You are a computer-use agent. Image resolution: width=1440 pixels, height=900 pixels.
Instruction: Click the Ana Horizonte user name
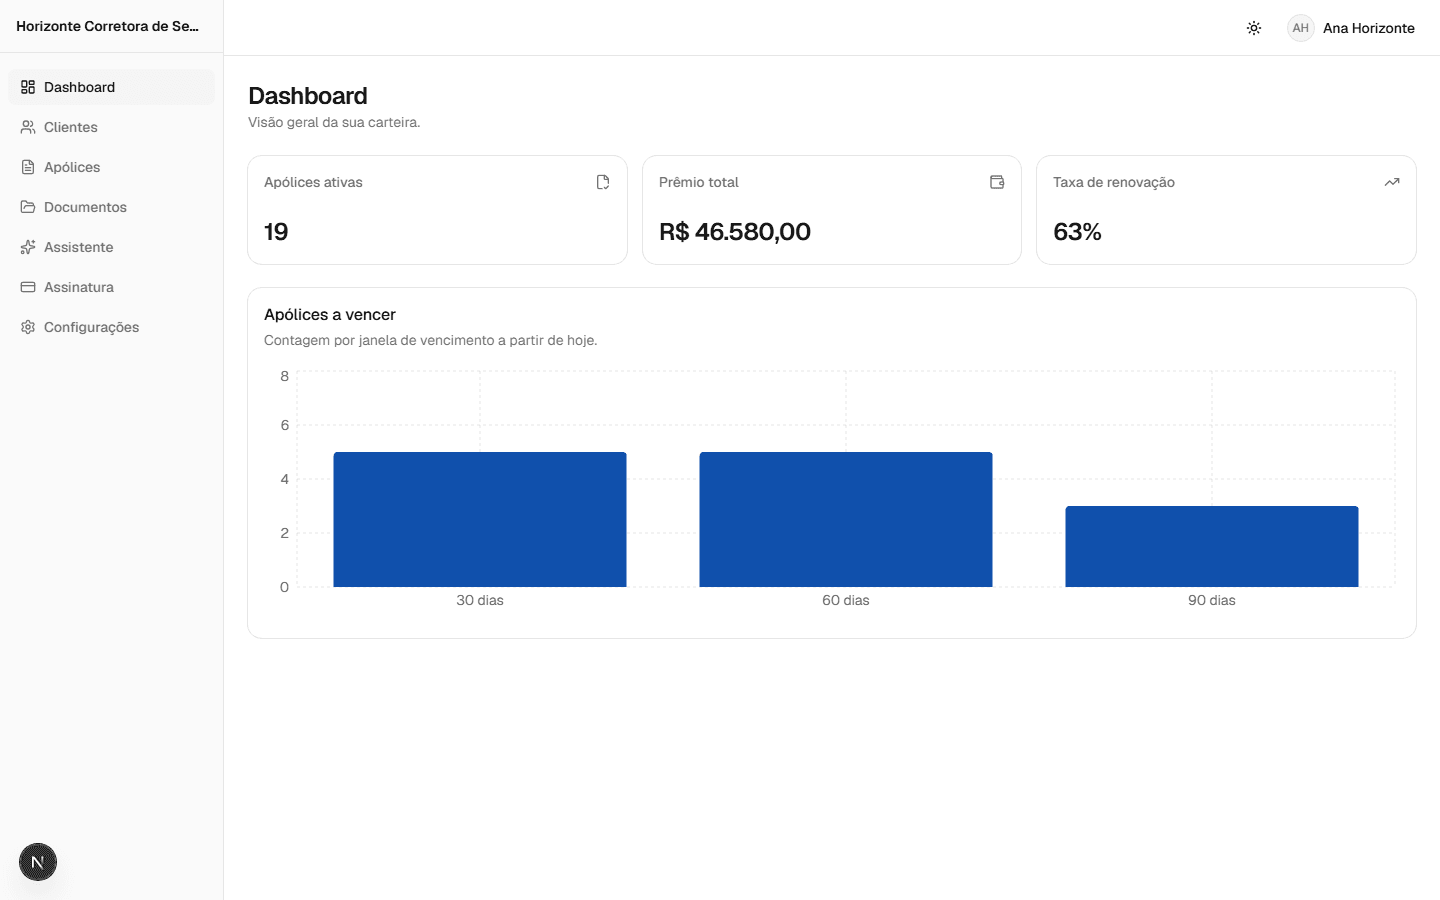[1369, 28]
